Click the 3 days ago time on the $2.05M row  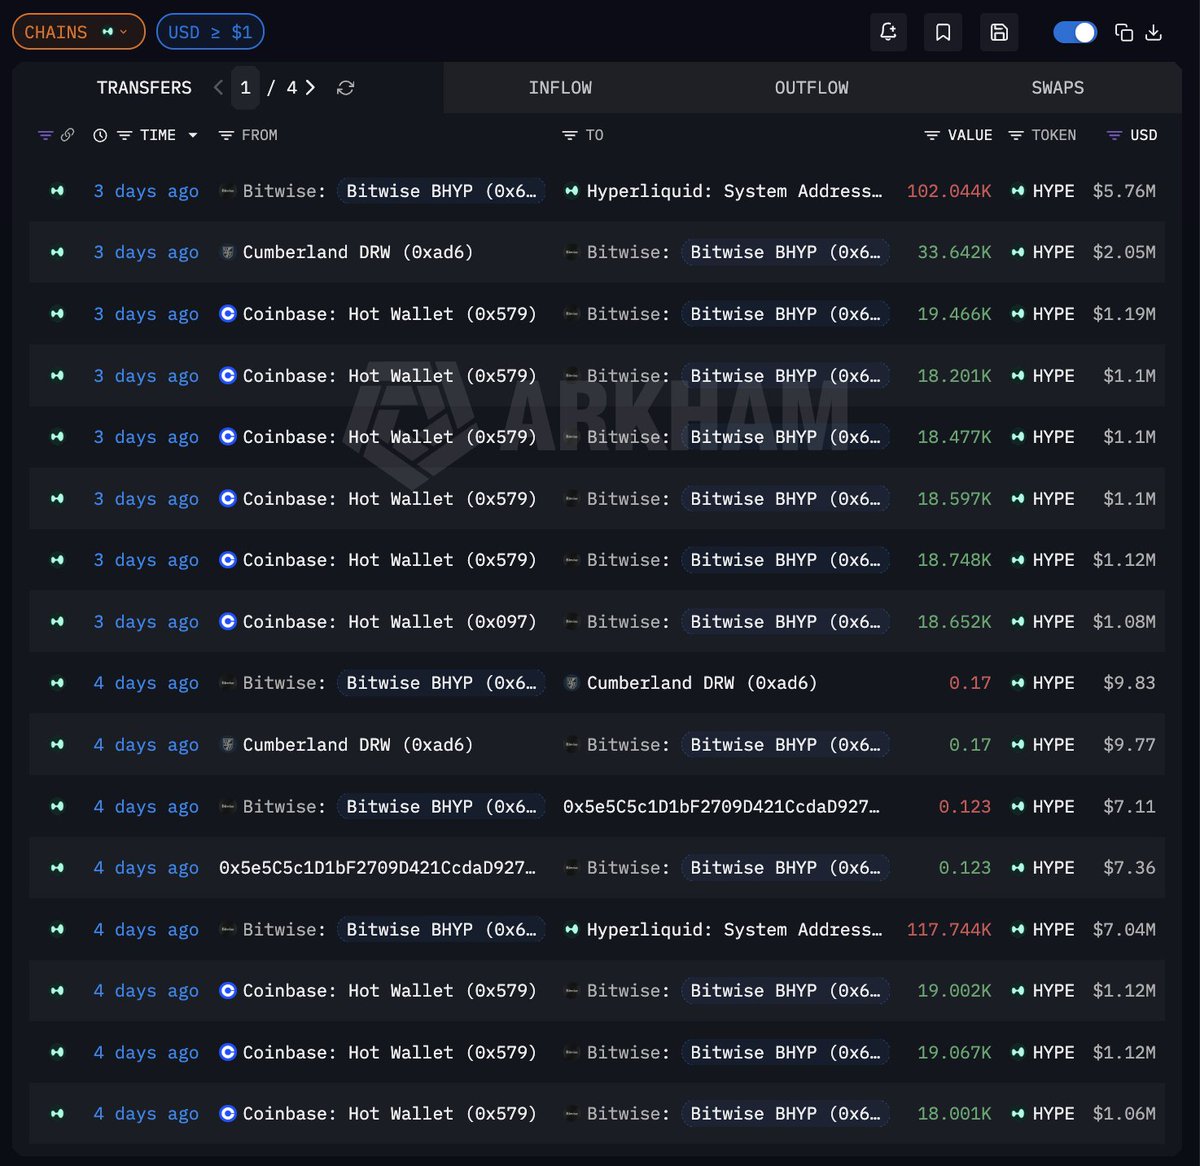[146, 252]
